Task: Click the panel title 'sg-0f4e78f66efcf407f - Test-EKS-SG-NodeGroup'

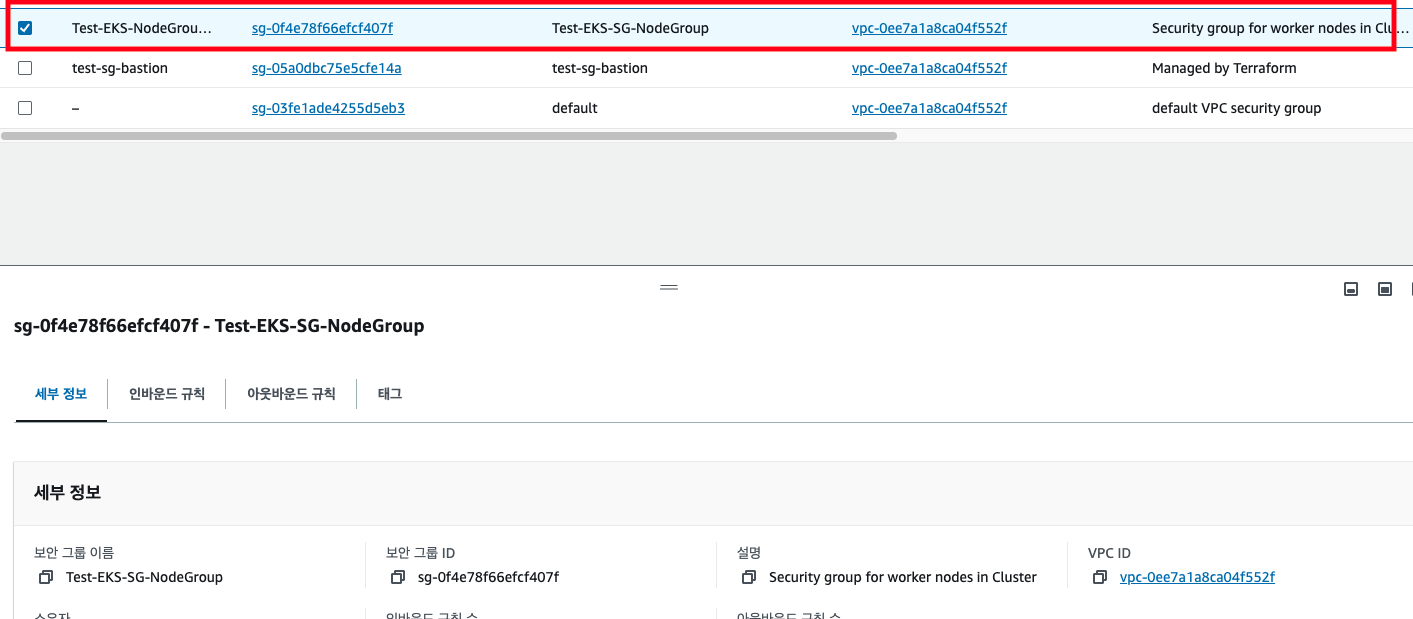Action: click(219, 326)
